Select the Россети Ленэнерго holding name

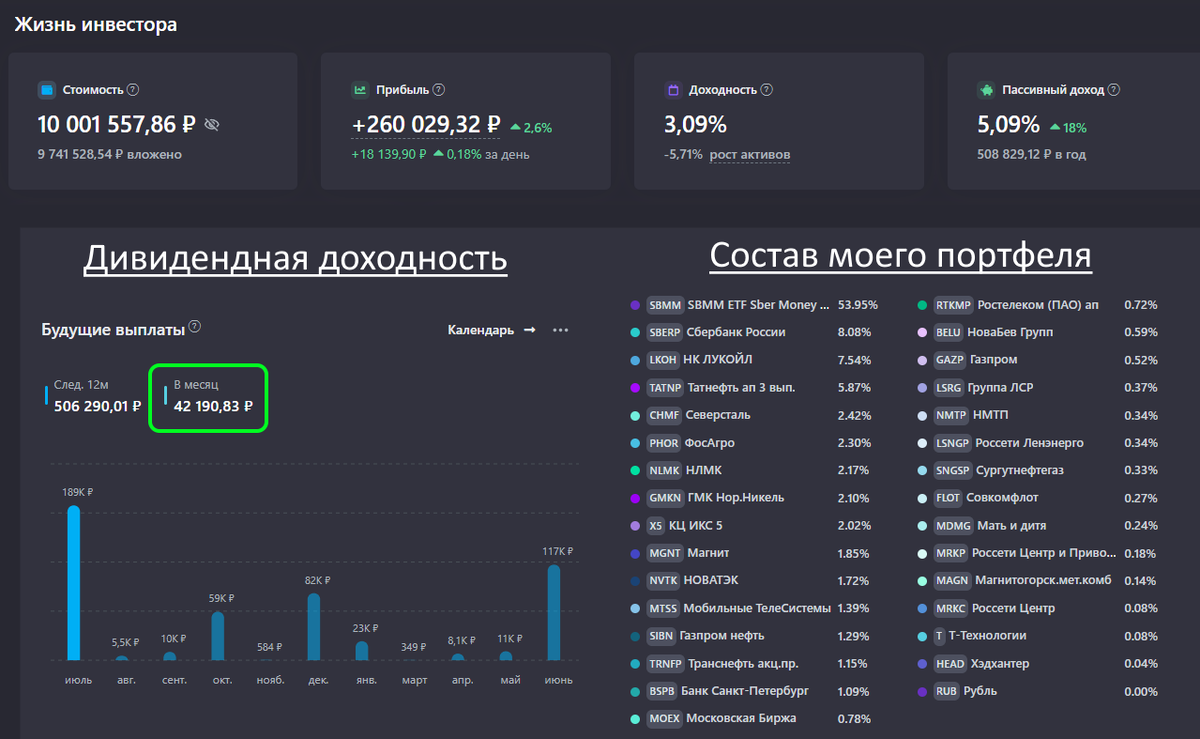point(1030,443)
